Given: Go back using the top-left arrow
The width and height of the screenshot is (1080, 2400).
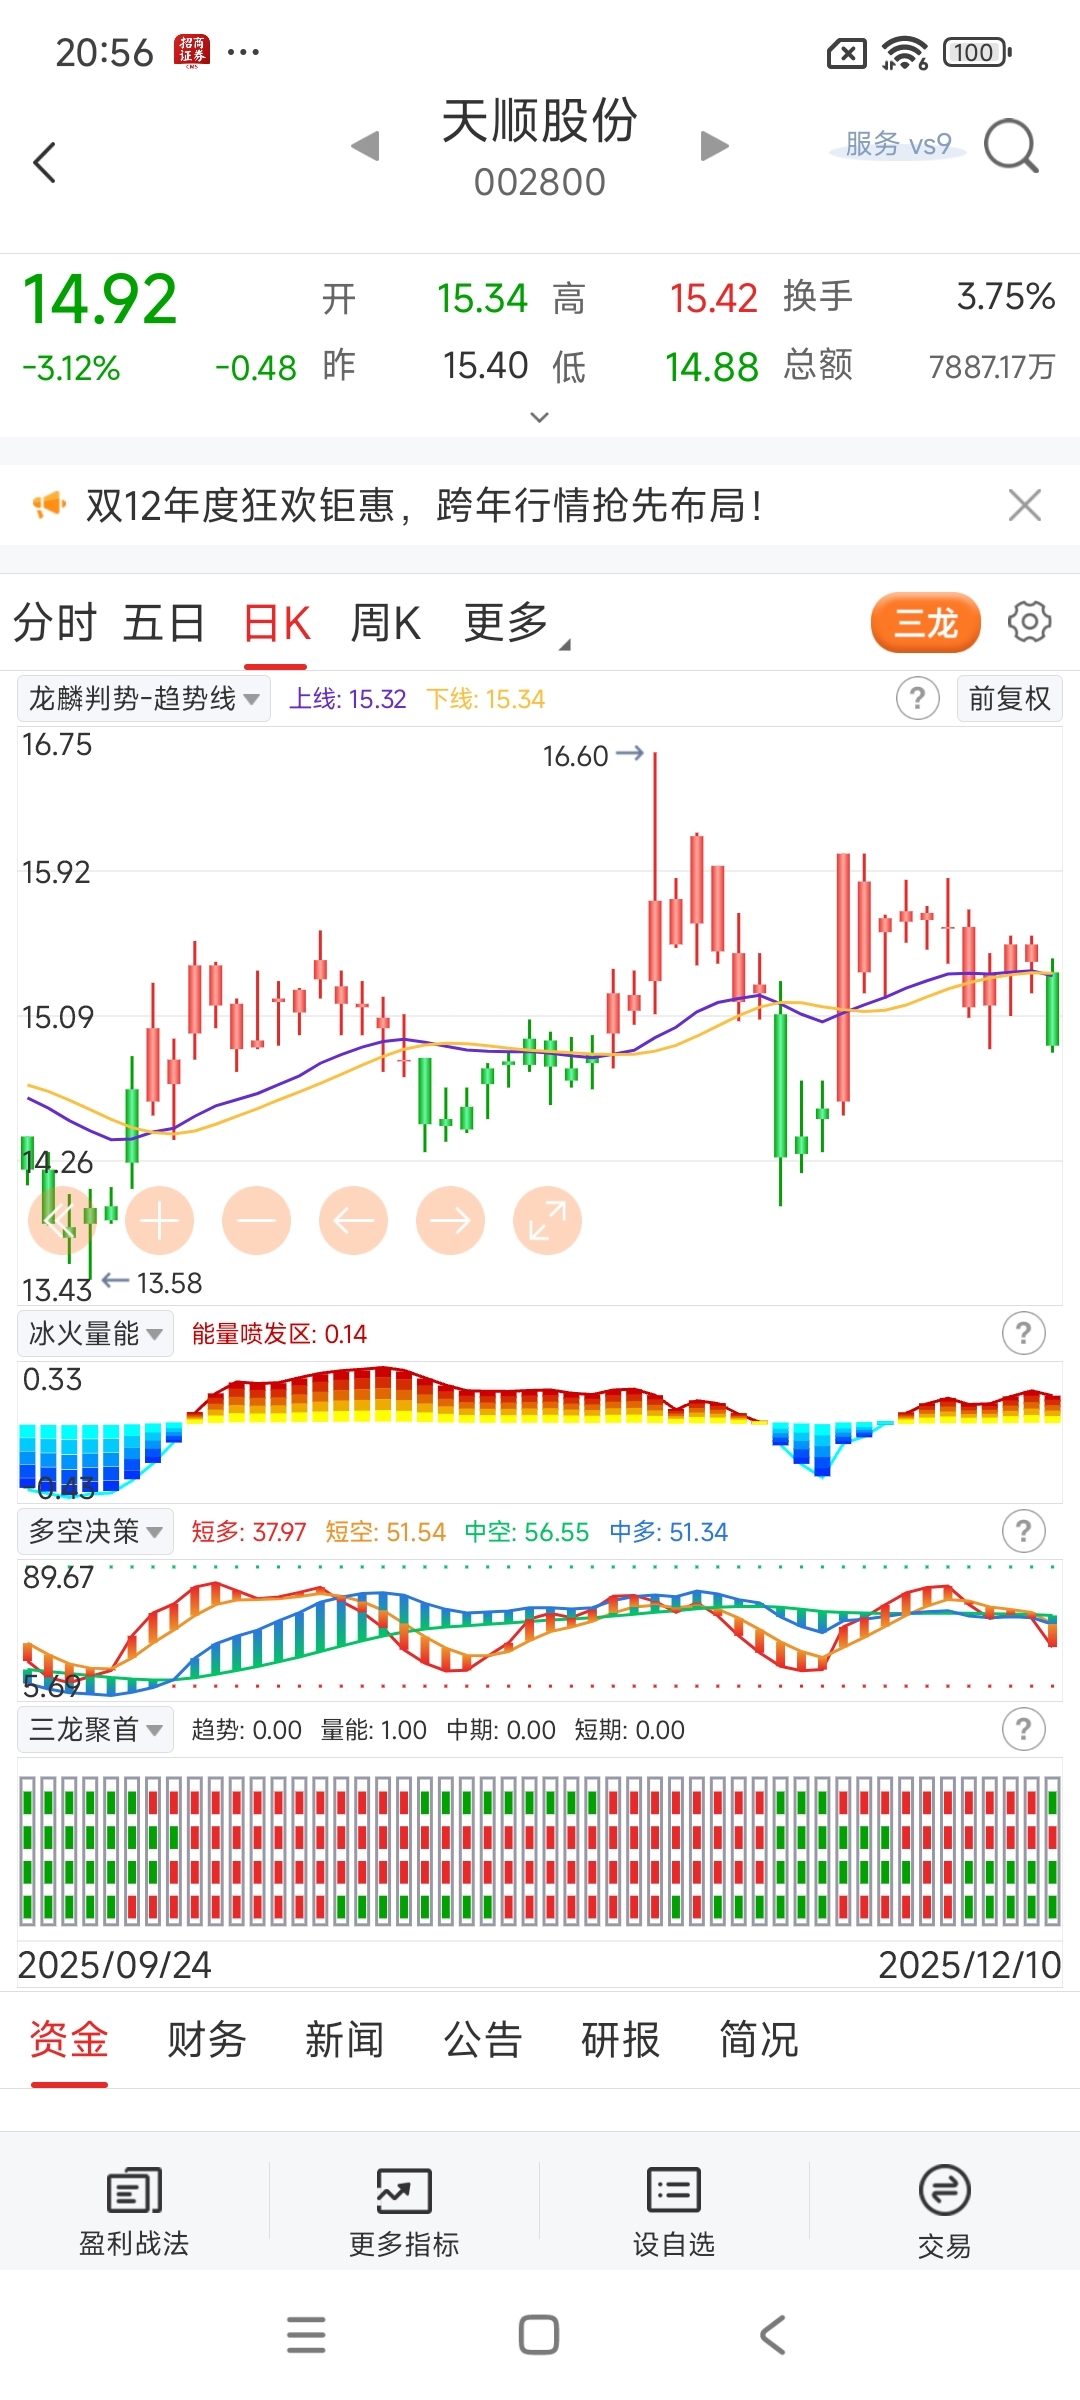Looking at the screenshot, I should (x=45, y=162).
